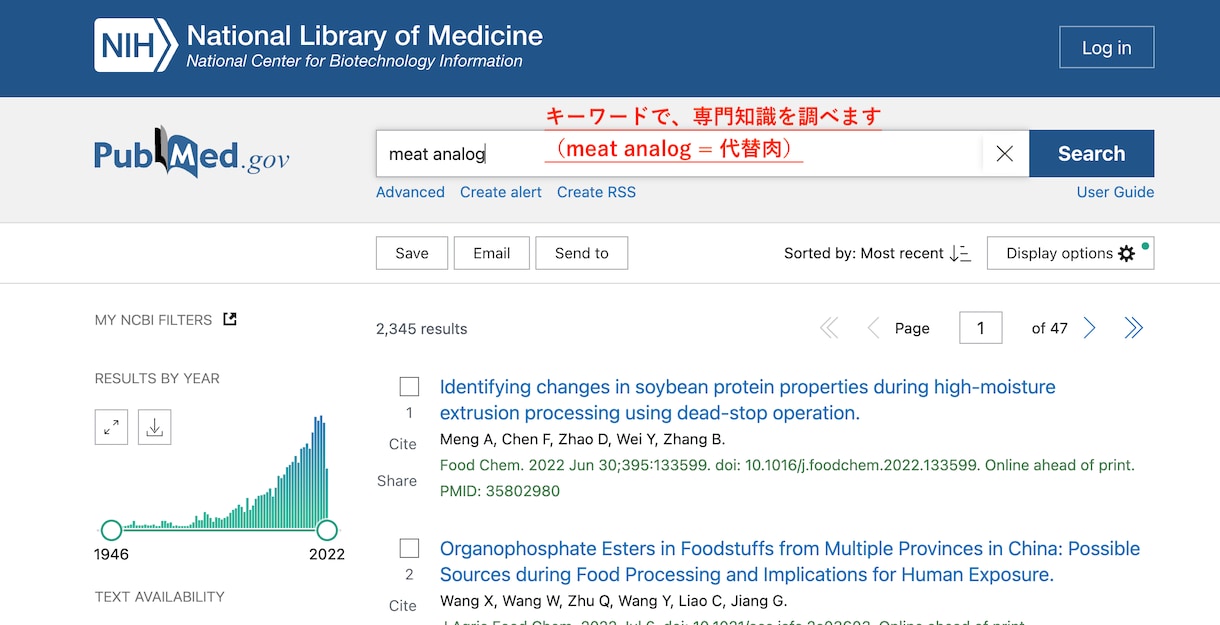The image size is (1220, 625).
Task: Open the Send to menu
Action: click(581, 253)
